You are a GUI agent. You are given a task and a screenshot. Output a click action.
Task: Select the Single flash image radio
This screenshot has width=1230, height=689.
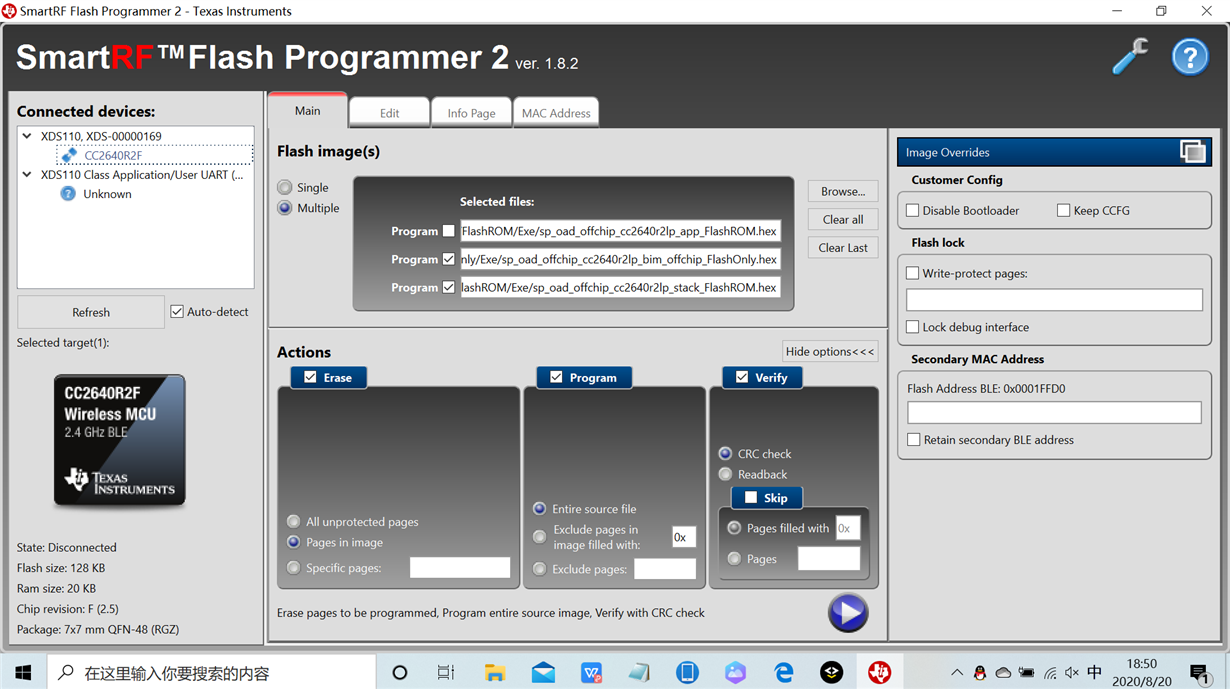(285, 187)
